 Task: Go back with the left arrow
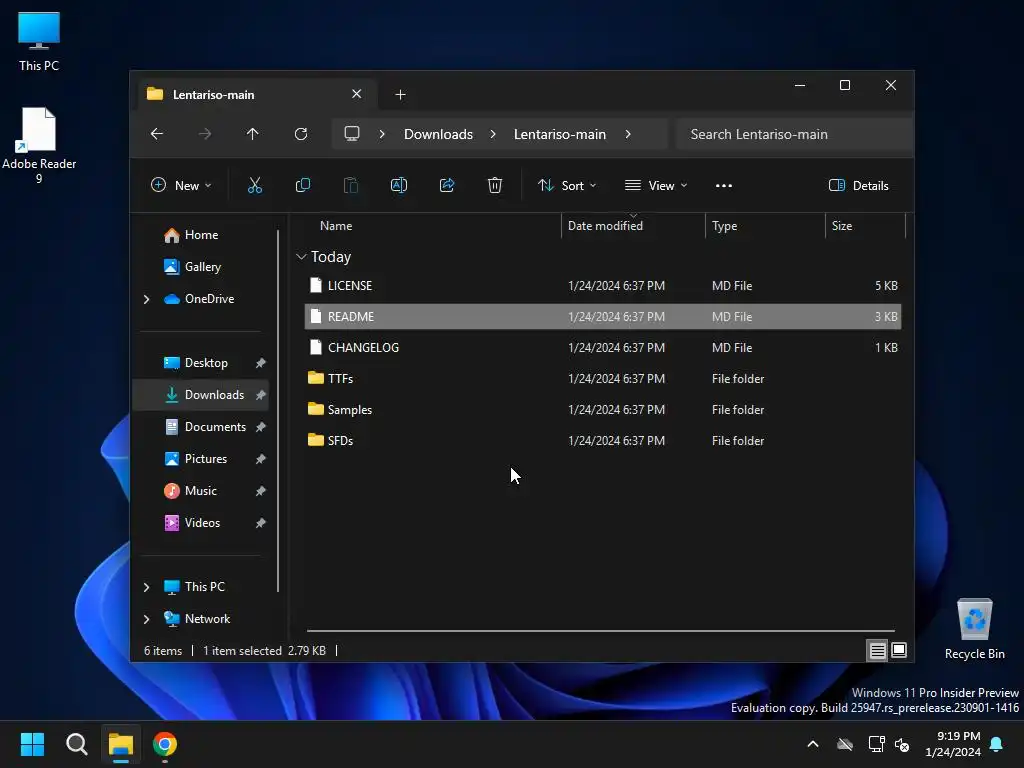coord(157,134)
